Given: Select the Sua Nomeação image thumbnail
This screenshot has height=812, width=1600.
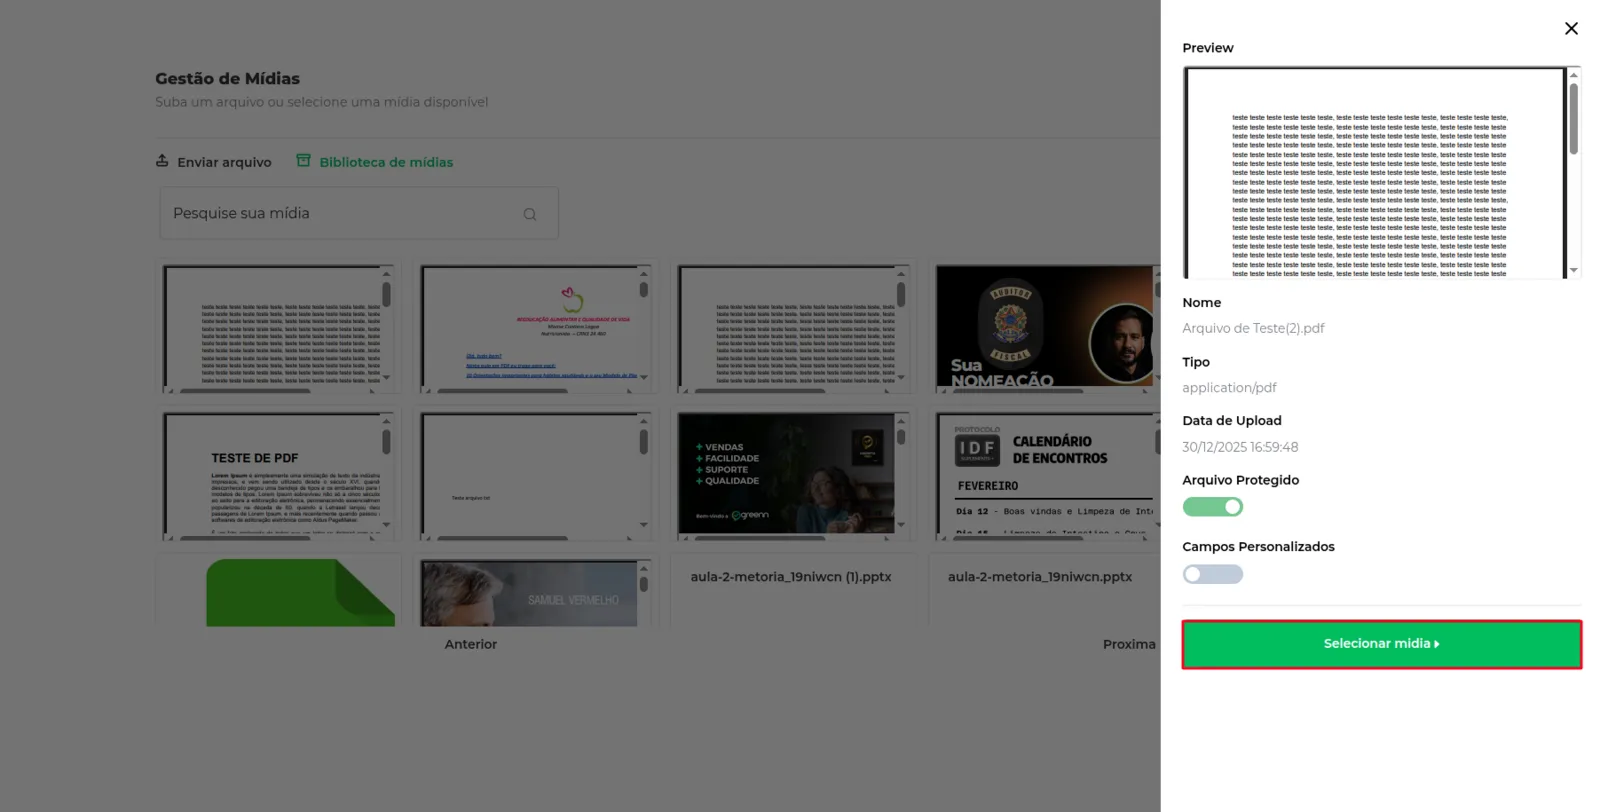Looking at the screenshot, I should 1045,328.
